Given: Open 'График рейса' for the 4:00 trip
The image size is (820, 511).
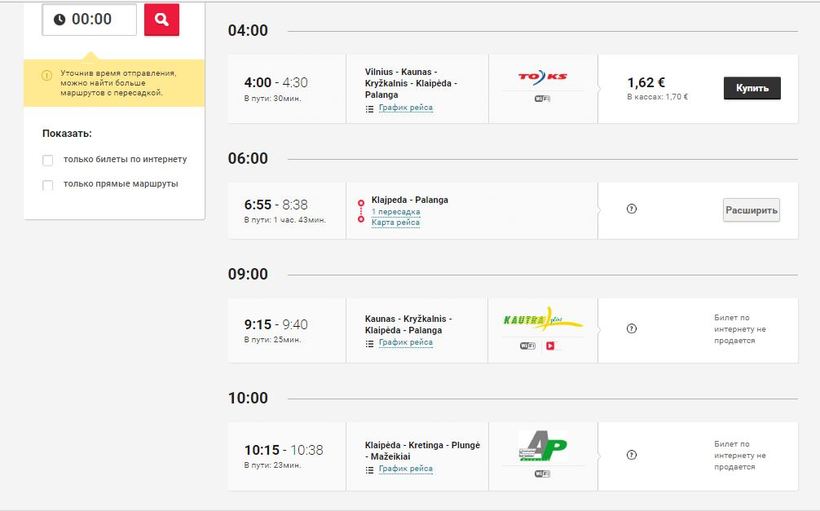Looking at the screenshot, I should (x=405, y=108).
